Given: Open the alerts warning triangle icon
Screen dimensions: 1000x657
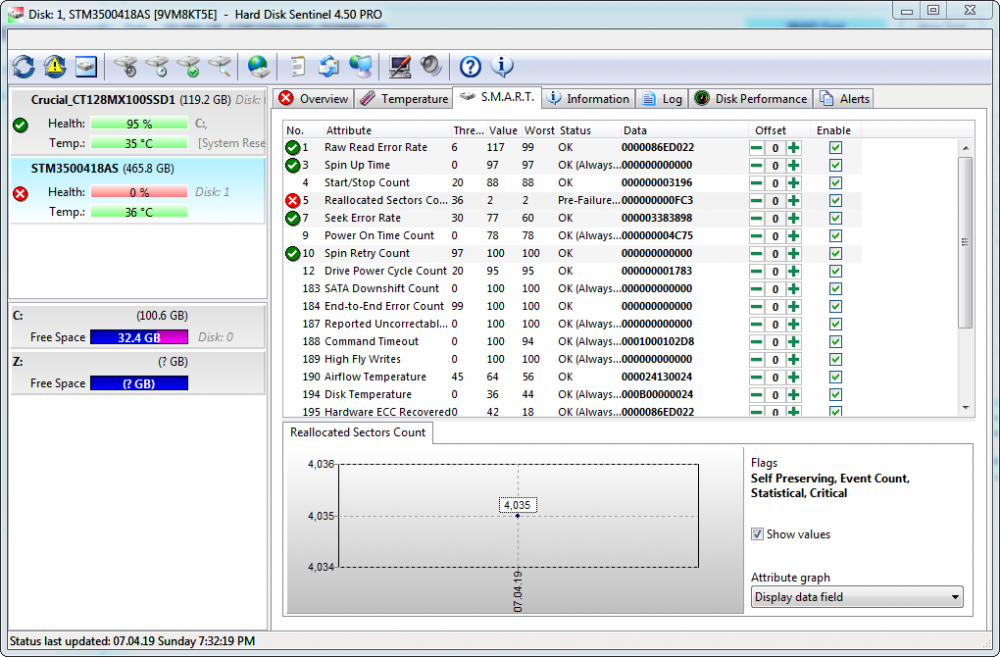Looking at the screenshot, I should point(54,66).
